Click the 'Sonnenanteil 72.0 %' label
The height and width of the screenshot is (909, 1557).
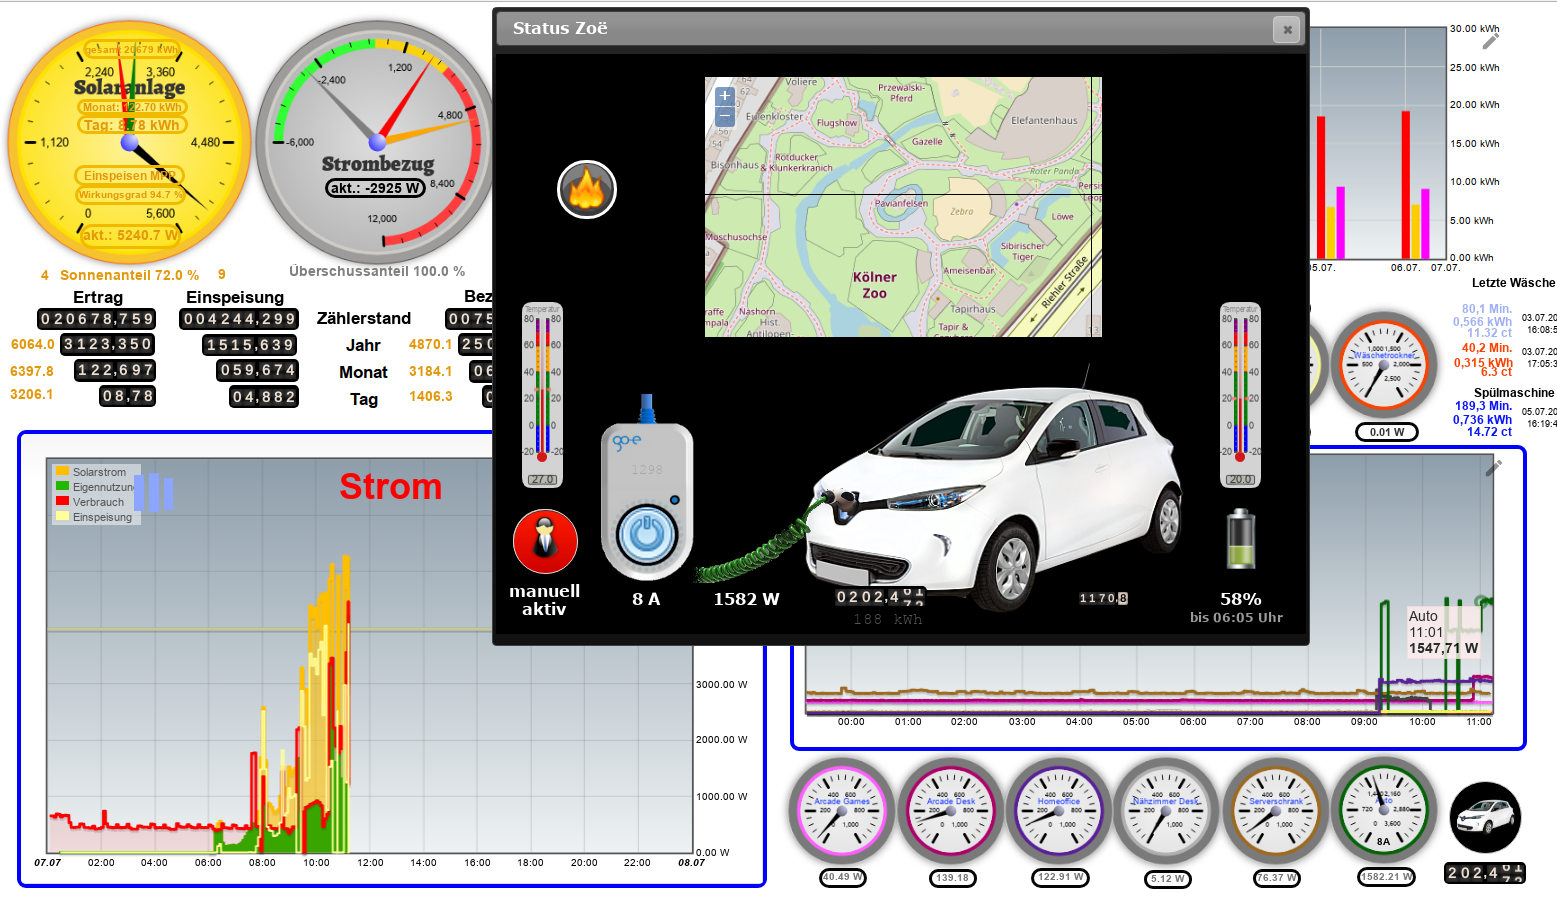129,275
